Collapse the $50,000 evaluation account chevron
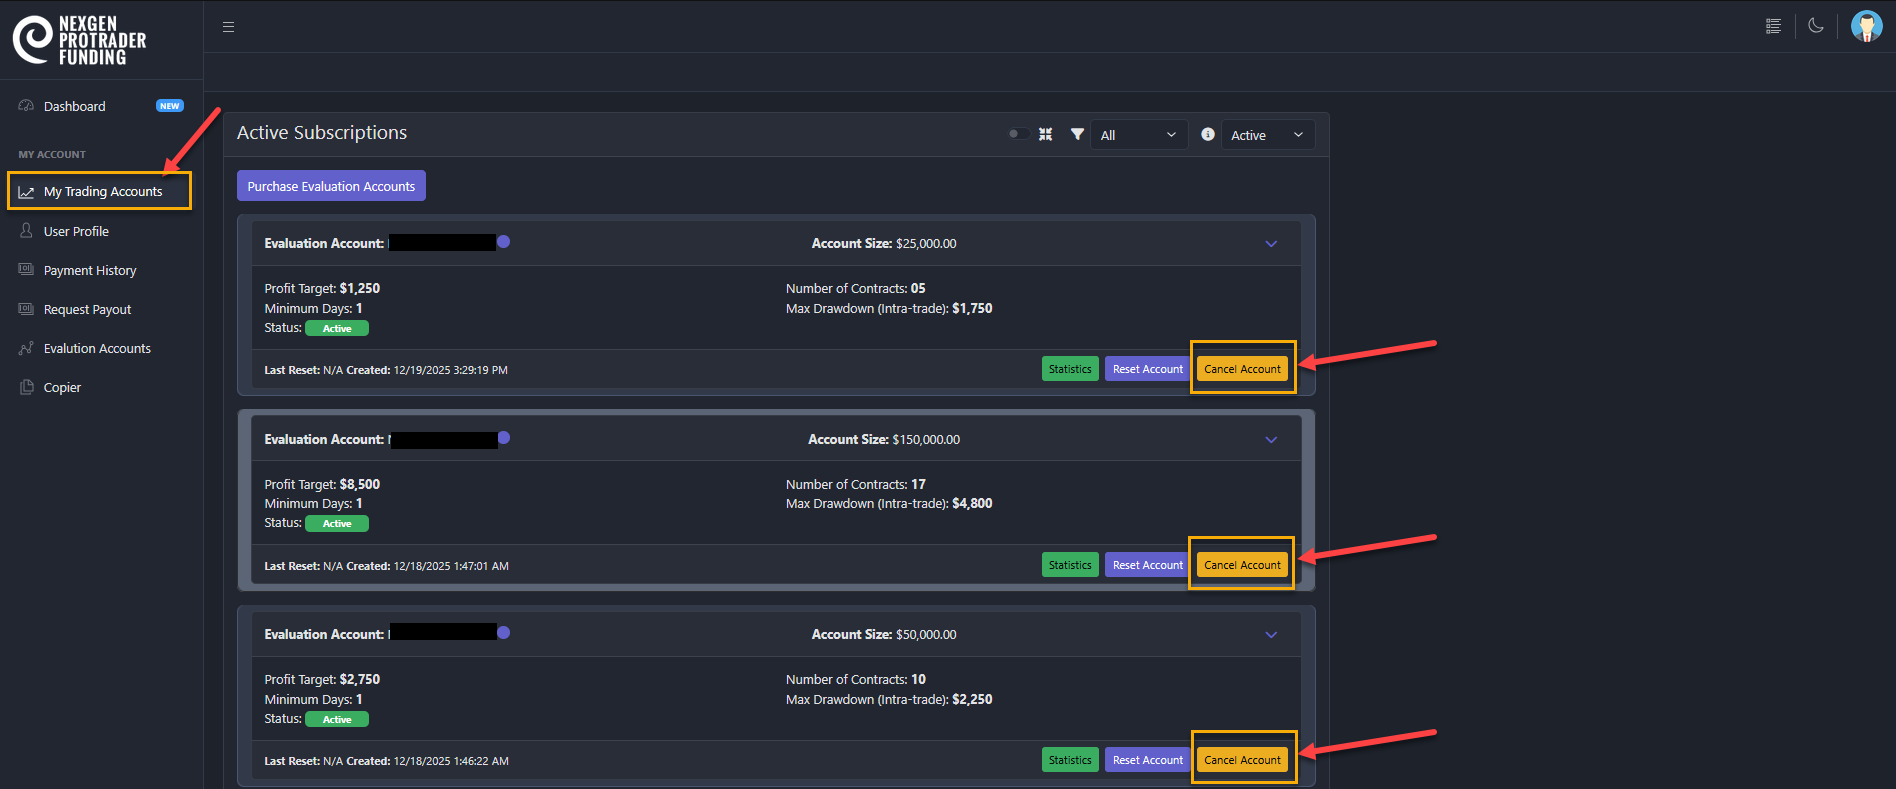The image size is (1896, 789). [1271, 635]
